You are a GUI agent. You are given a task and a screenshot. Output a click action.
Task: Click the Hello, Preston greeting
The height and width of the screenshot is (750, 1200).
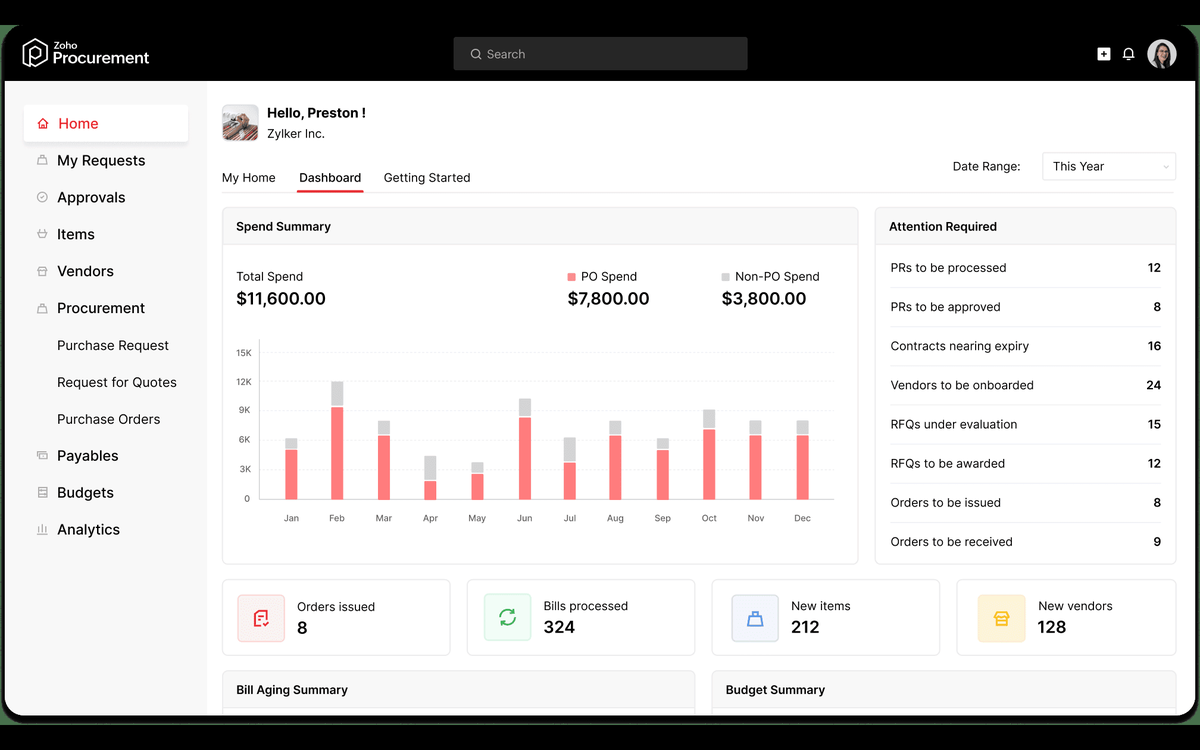pos(316,113)
